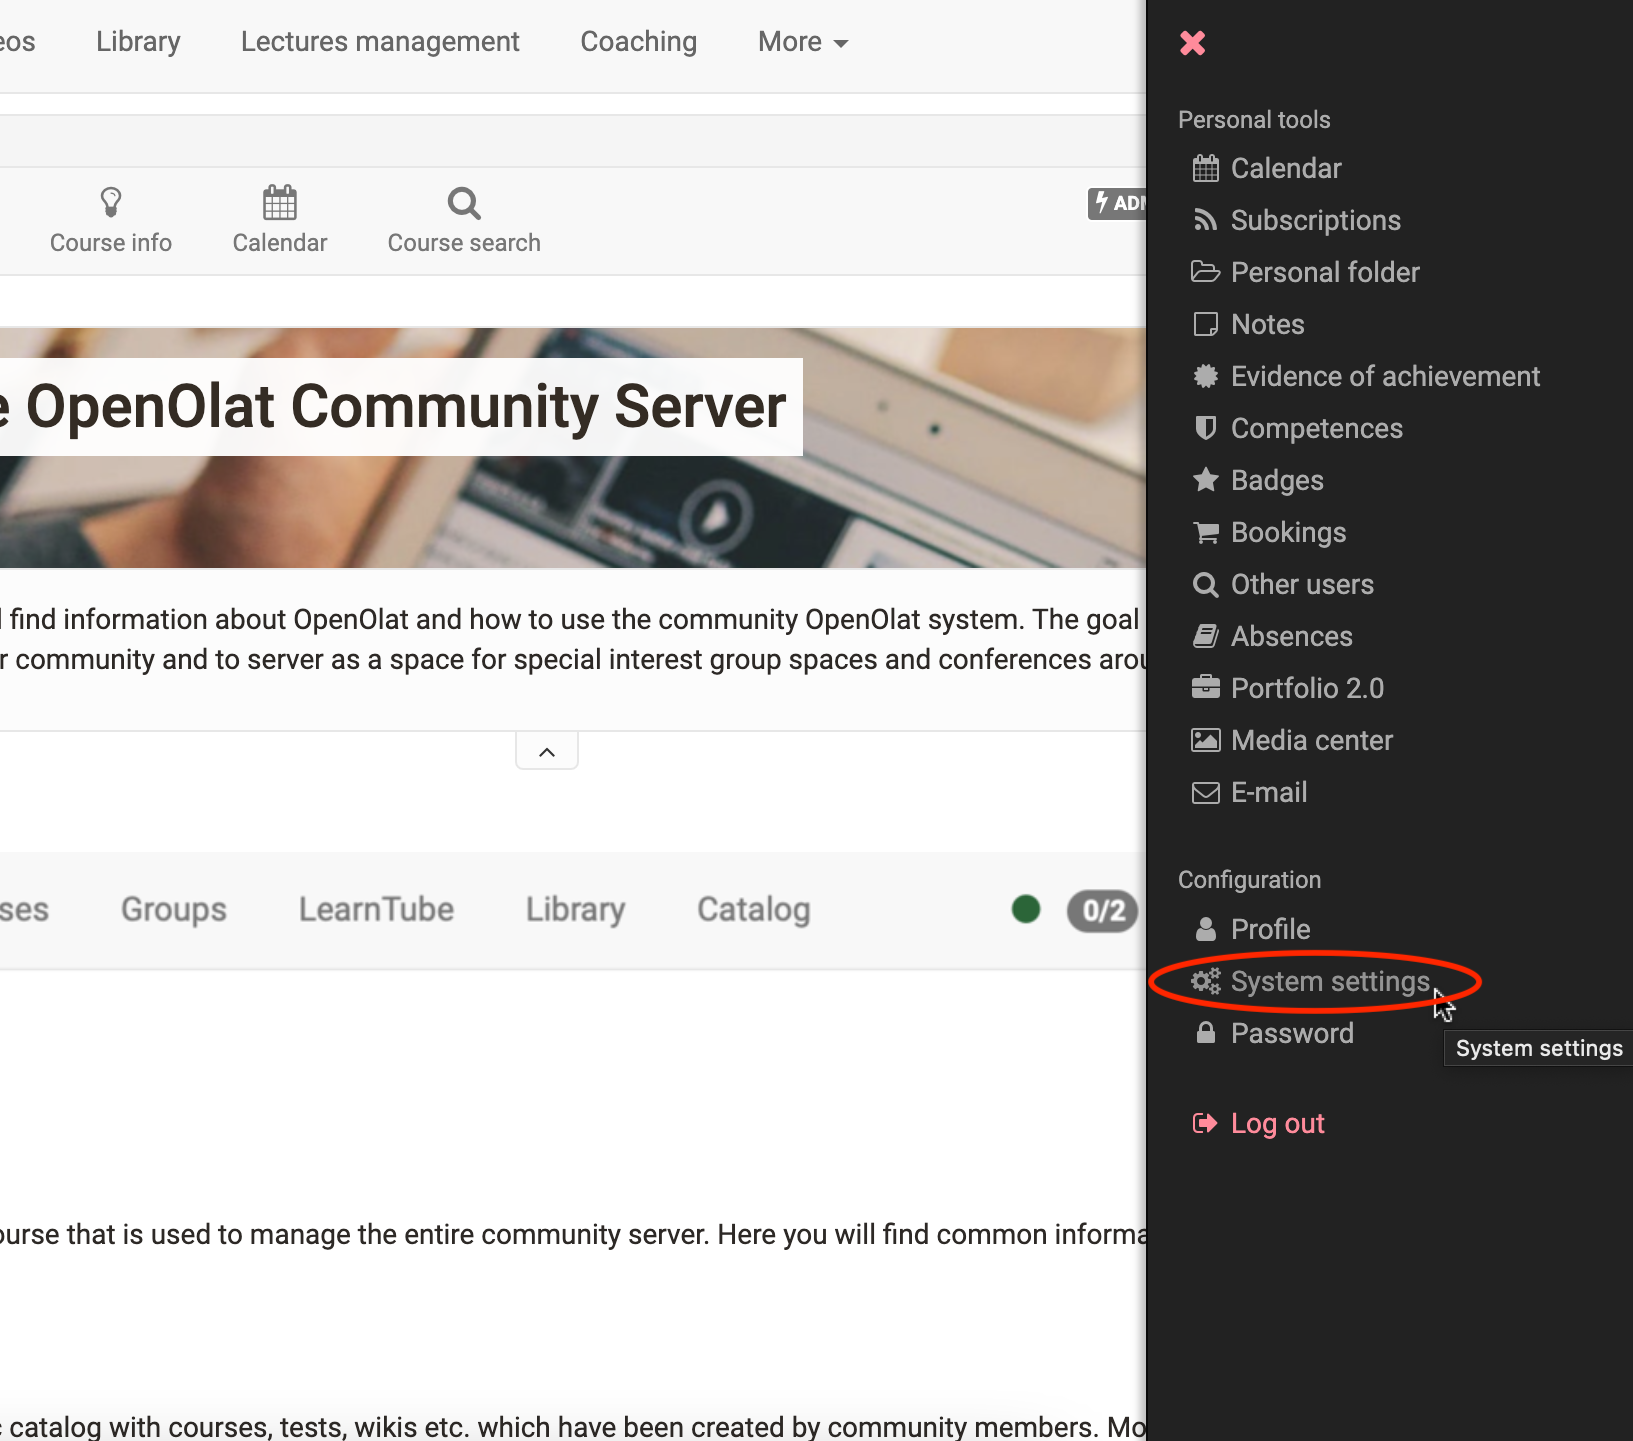The width and height of the screenshot is (1633, 1441).
Task: Click the Evidence of achievement certificate icon
Action: tap(1206, 376)
